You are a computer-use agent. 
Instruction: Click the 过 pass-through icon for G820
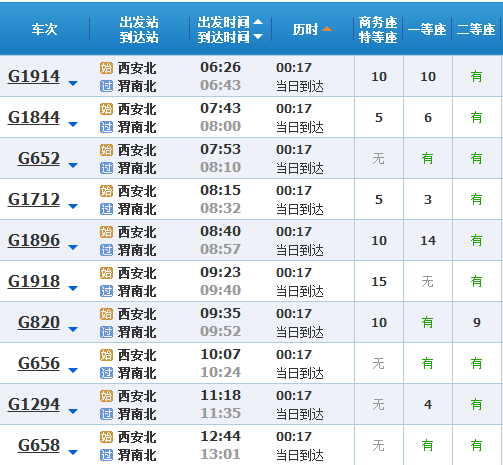106,332
